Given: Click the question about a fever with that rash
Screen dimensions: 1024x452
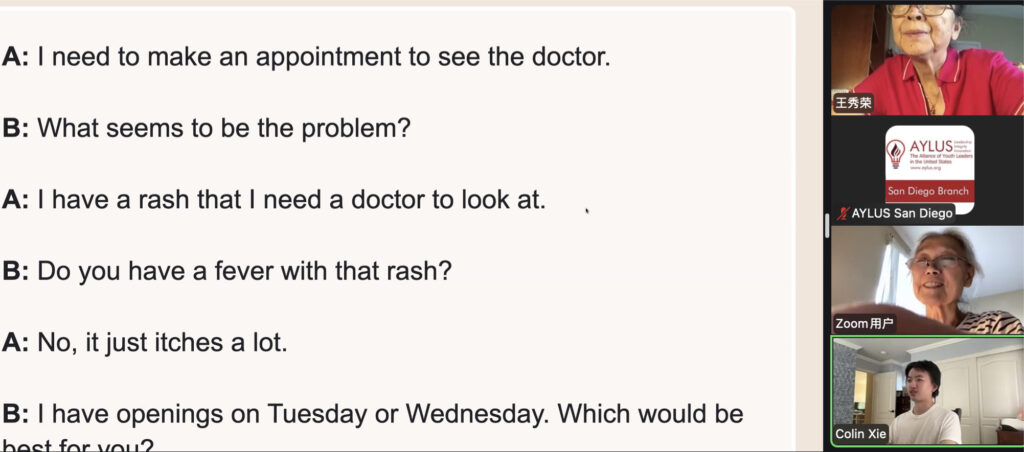Looking at the screenshot, I should (x=227, y=270).
